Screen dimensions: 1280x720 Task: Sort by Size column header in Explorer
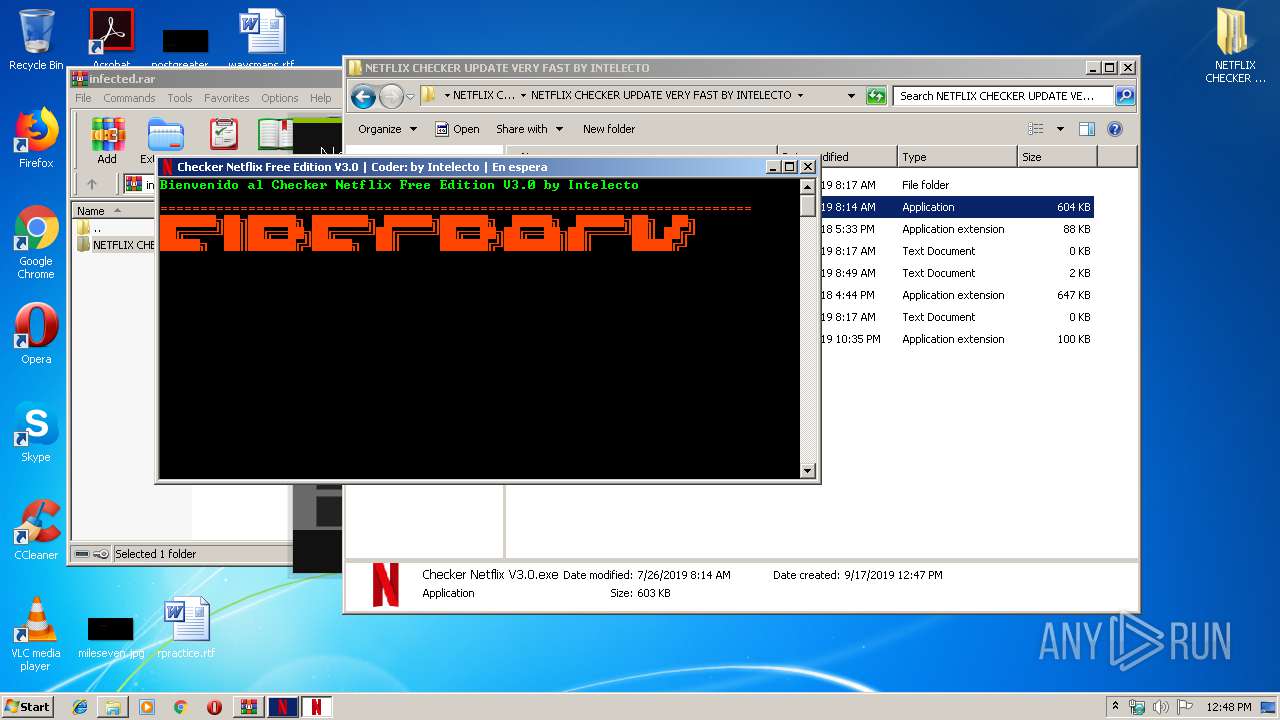coord(1056,157)
